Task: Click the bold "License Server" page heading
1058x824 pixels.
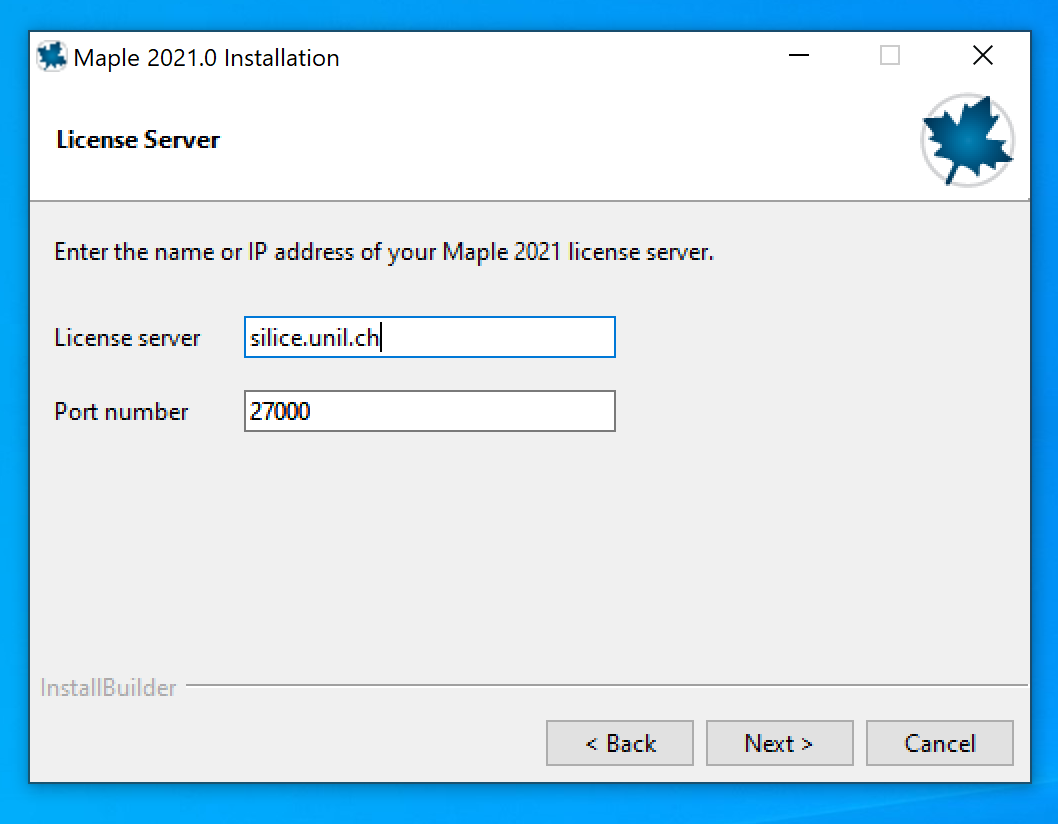Action: 138,139
